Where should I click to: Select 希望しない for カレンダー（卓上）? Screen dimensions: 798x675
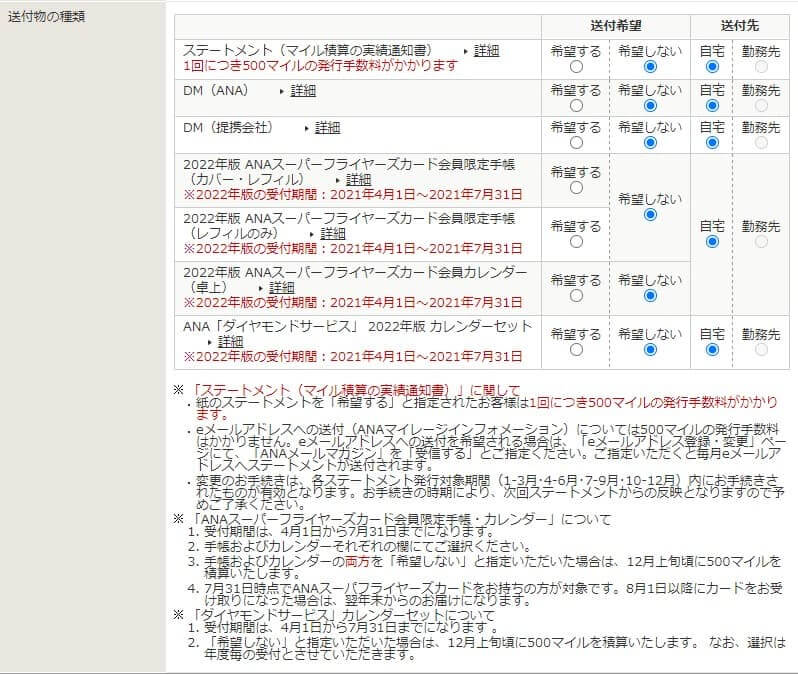click(650, 295)
